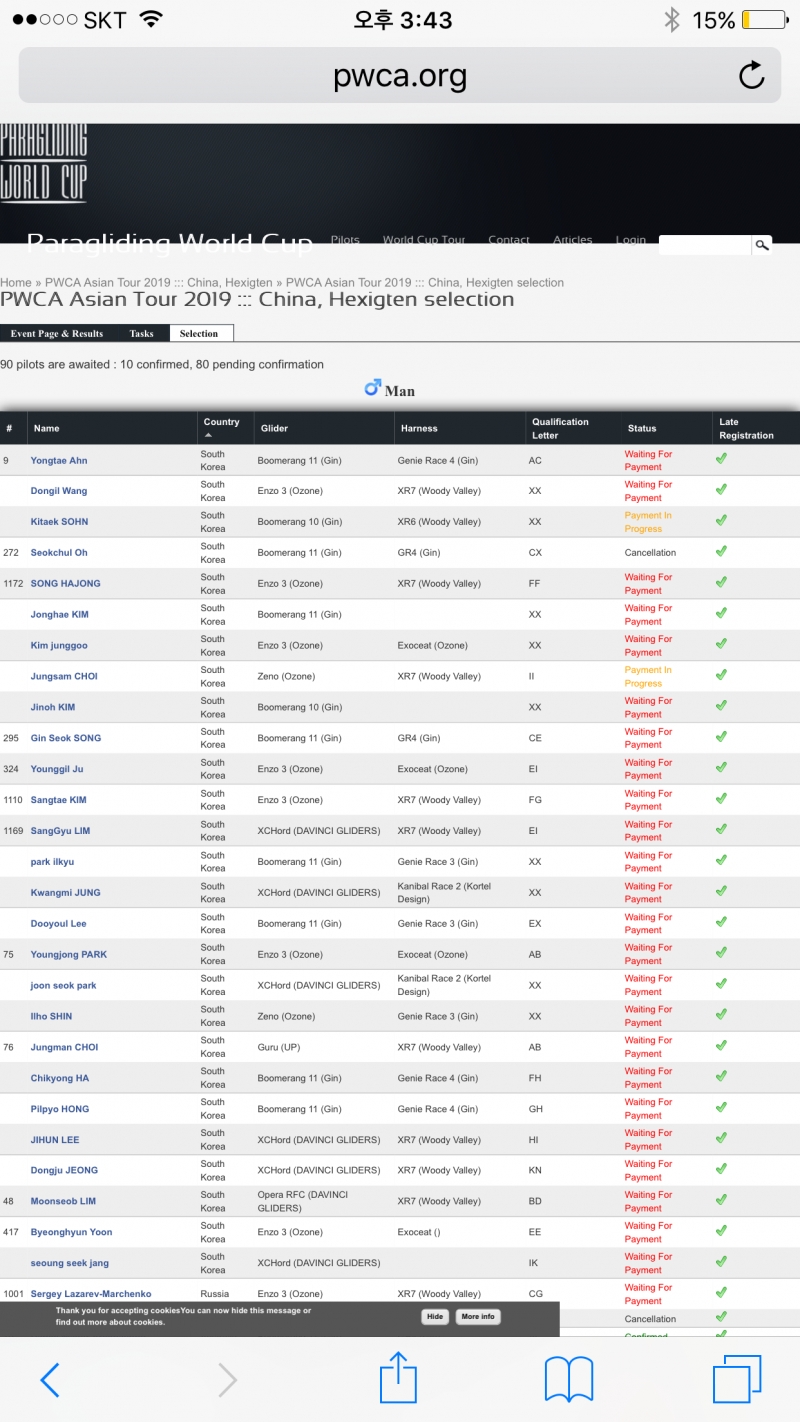Open the Safari share sheet icon
Screen dimensions: 800x1422
[x=398, y=1376]
